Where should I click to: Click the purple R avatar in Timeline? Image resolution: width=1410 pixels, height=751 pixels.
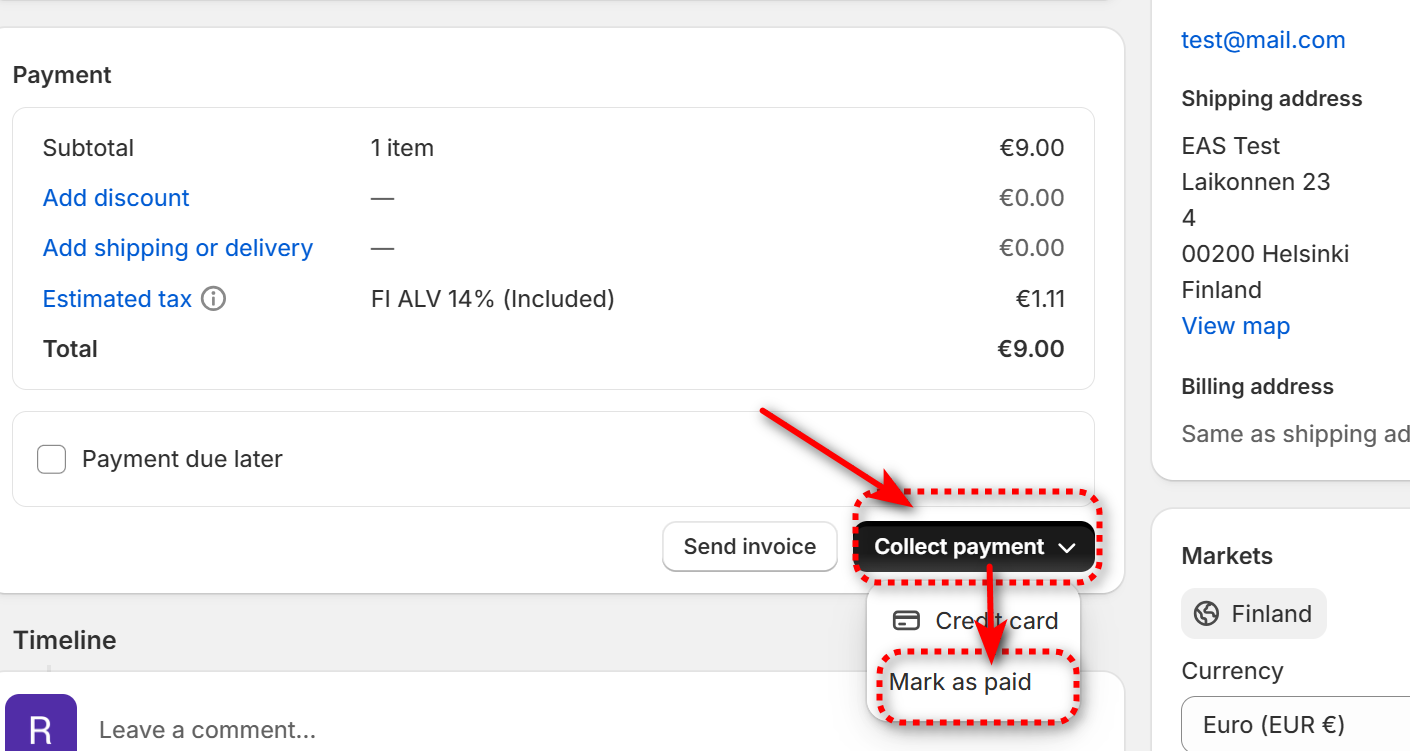click(40, 725)
